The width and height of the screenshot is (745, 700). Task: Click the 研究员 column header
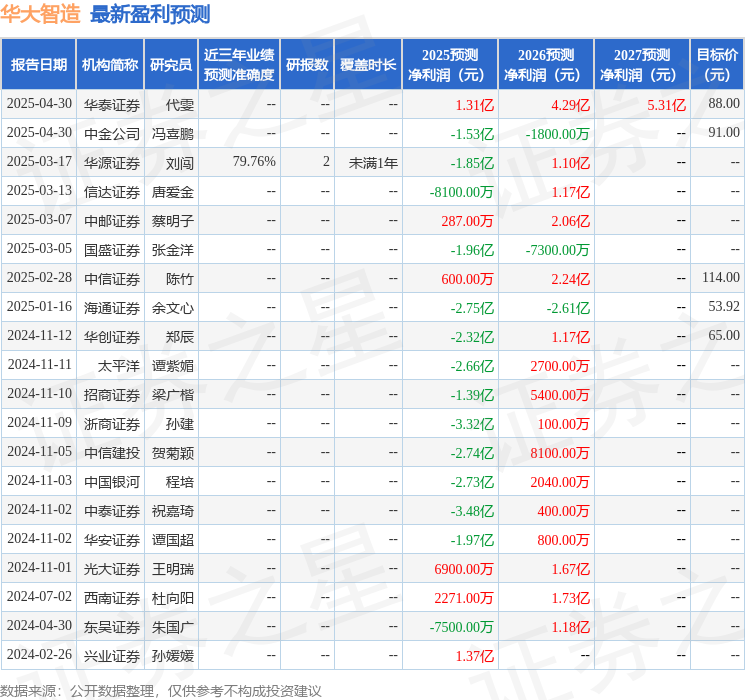coord(171,65)
